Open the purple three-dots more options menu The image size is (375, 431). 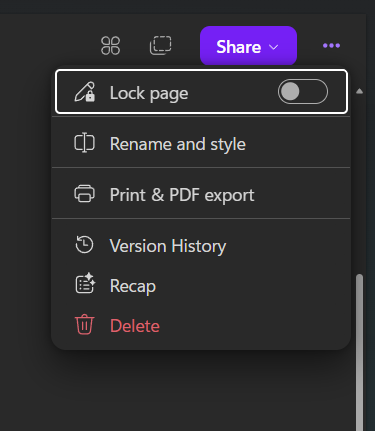point(331,45)
